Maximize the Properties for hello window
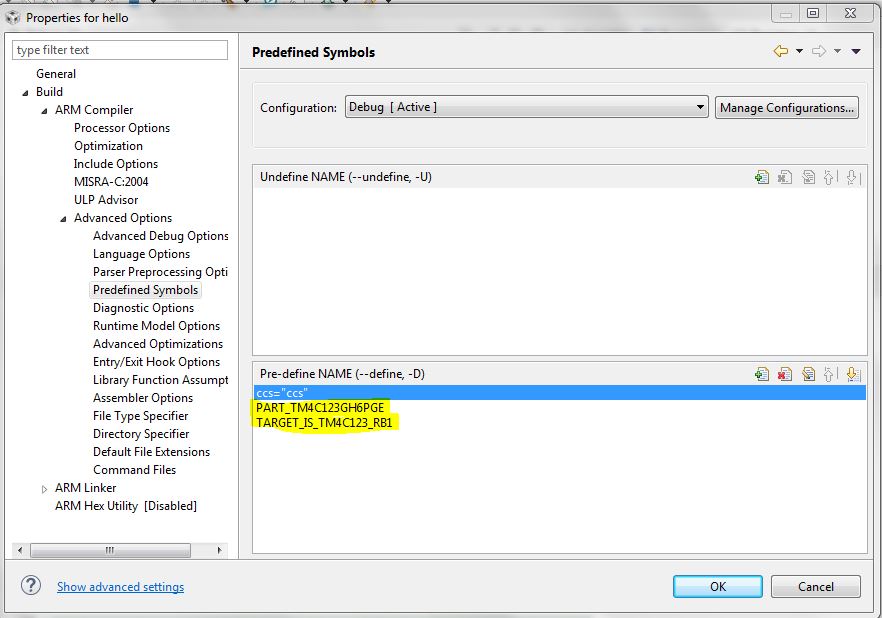The image size is (882, 618). [x=813, y=13]
